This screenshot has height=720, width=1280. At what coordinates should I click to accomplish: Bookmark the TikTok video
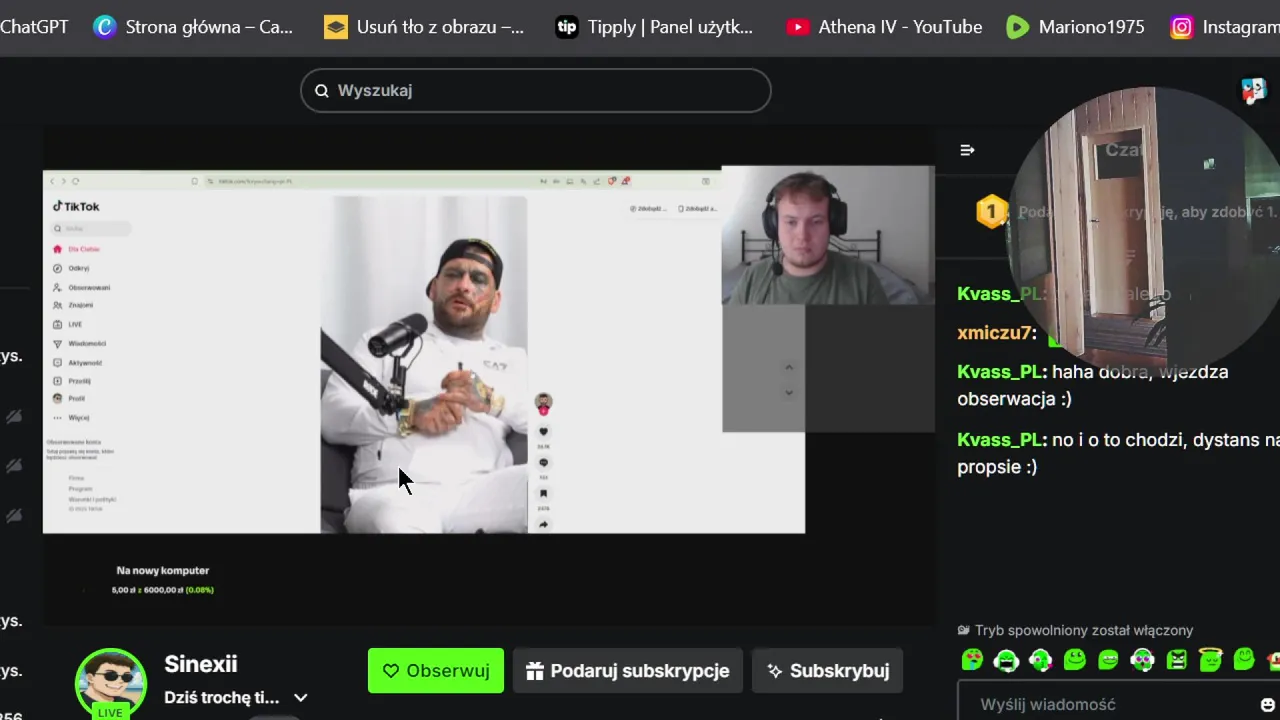click(x=543, y=493)
